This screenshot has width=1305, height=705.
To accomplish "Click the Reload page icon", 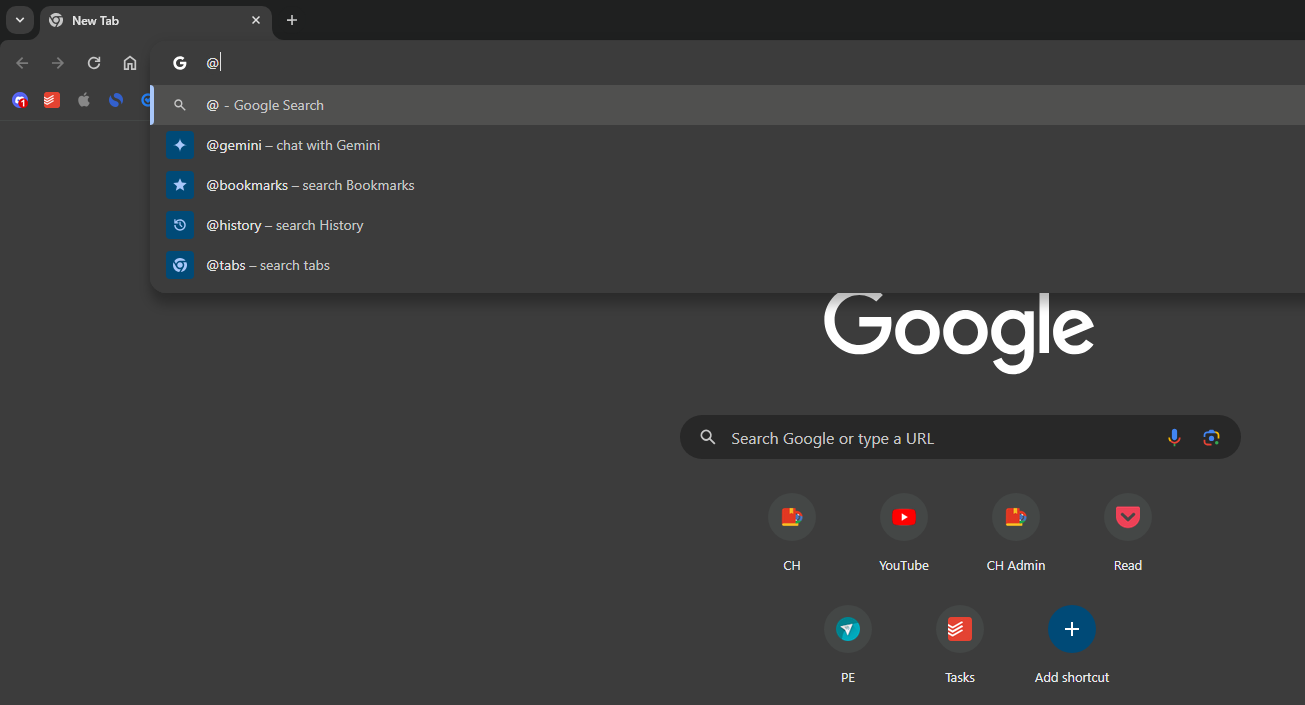I will 94,63.
